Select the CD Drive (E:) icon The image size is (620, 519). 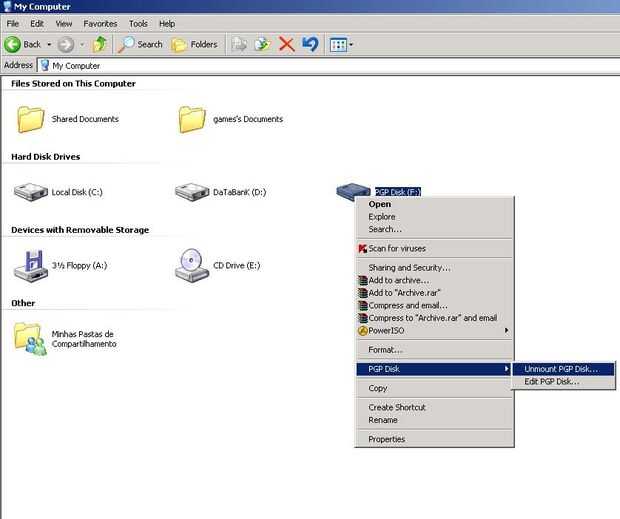click(x=192, y=266)
